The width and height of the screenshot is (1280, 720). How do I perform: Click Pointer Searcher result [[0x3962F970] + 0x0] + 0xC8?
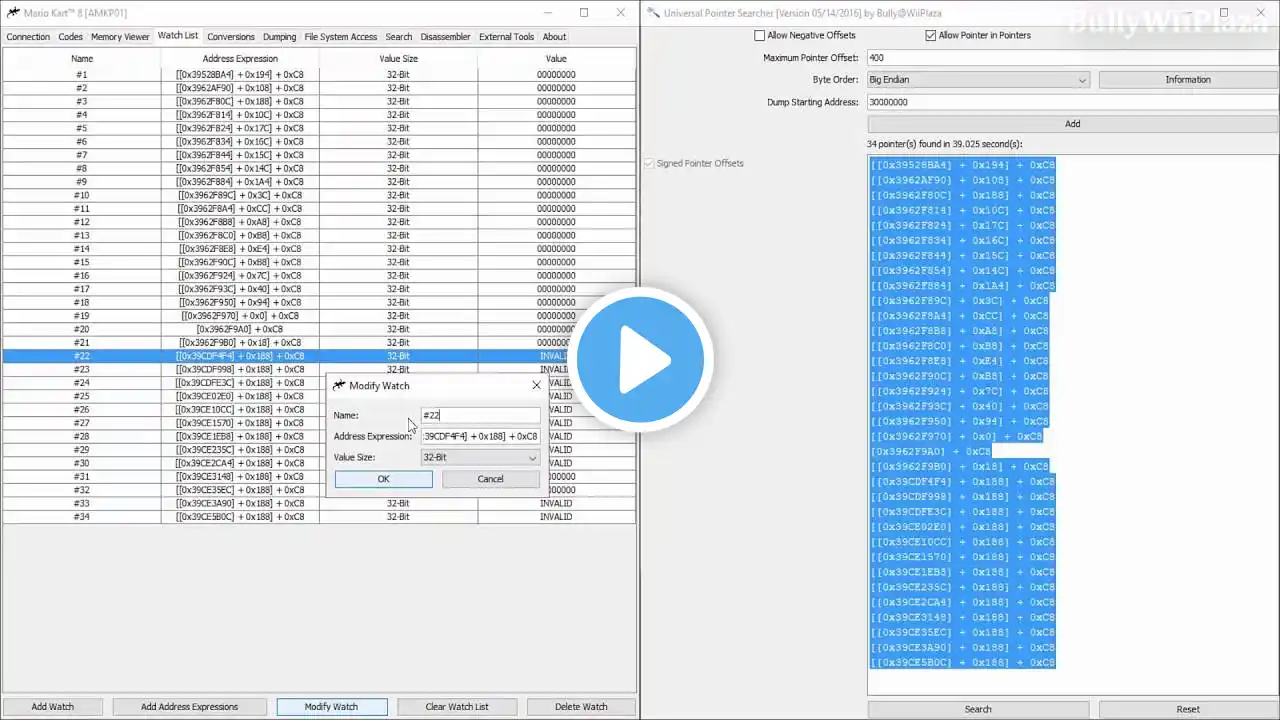pos(956,436)
